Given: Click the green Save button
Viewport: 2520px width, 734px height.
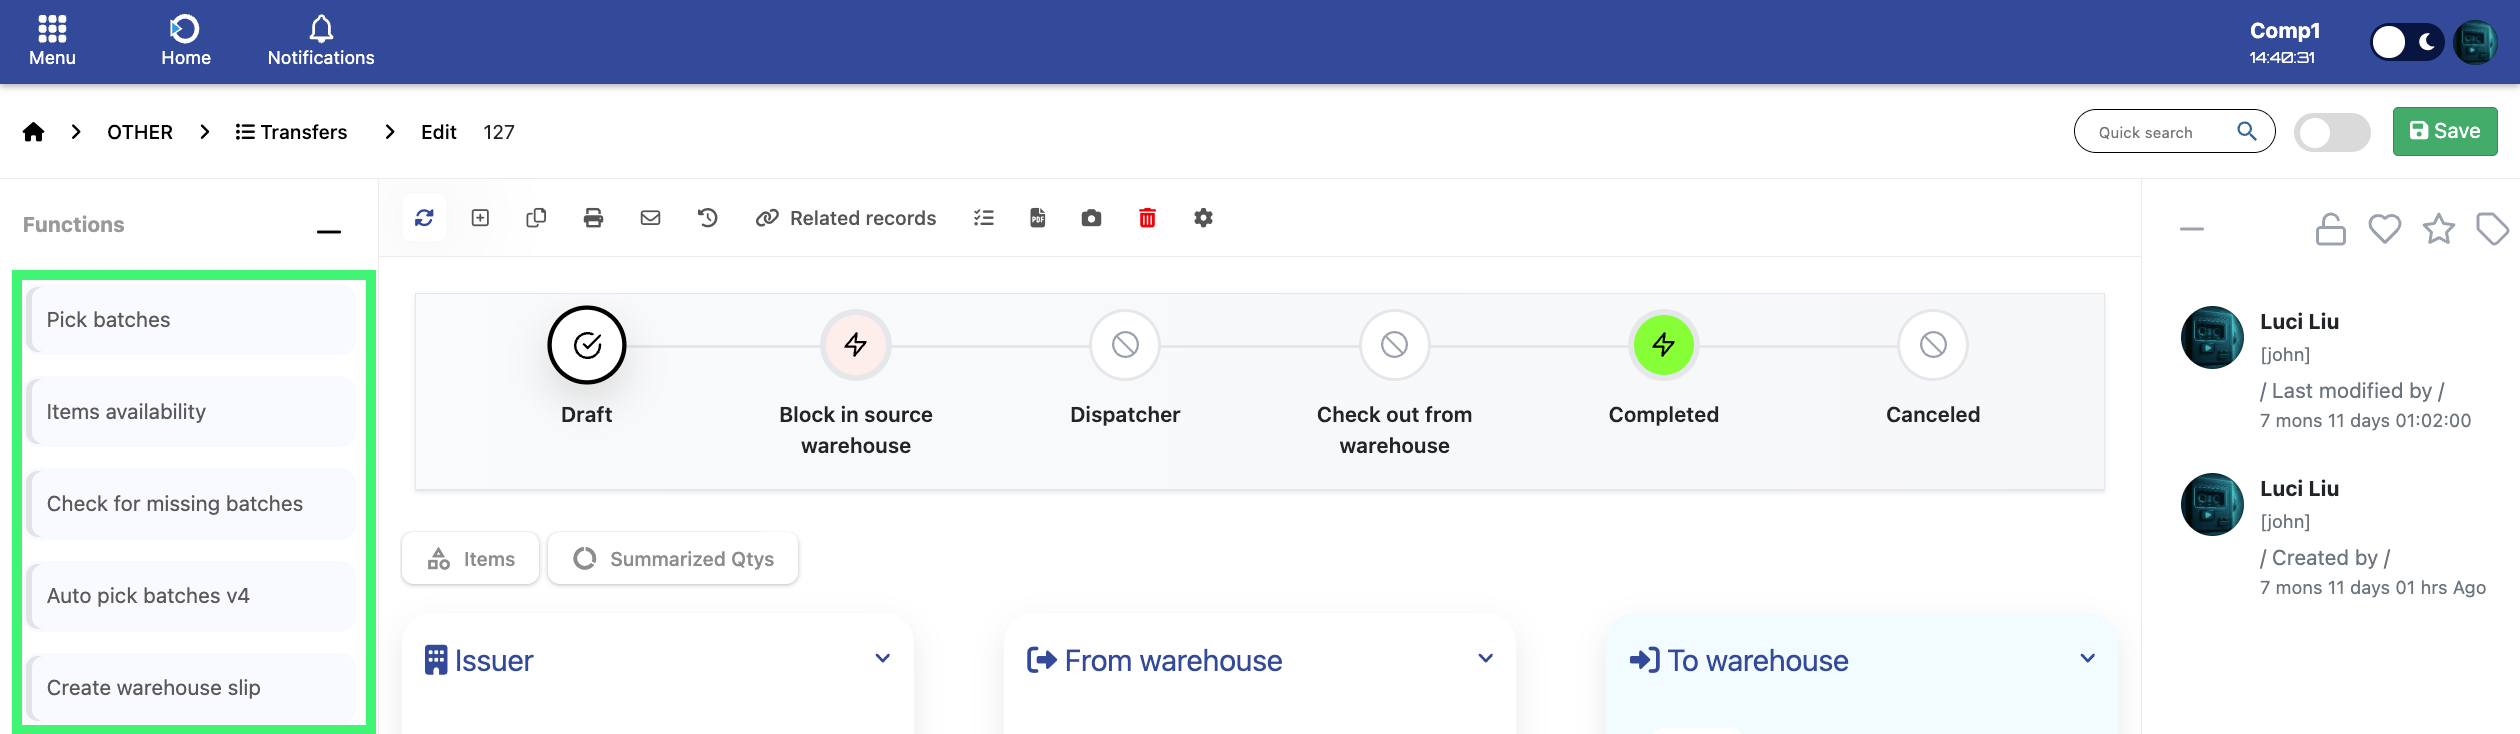Looking at the screenshot, I should (x=2444, y=131).
